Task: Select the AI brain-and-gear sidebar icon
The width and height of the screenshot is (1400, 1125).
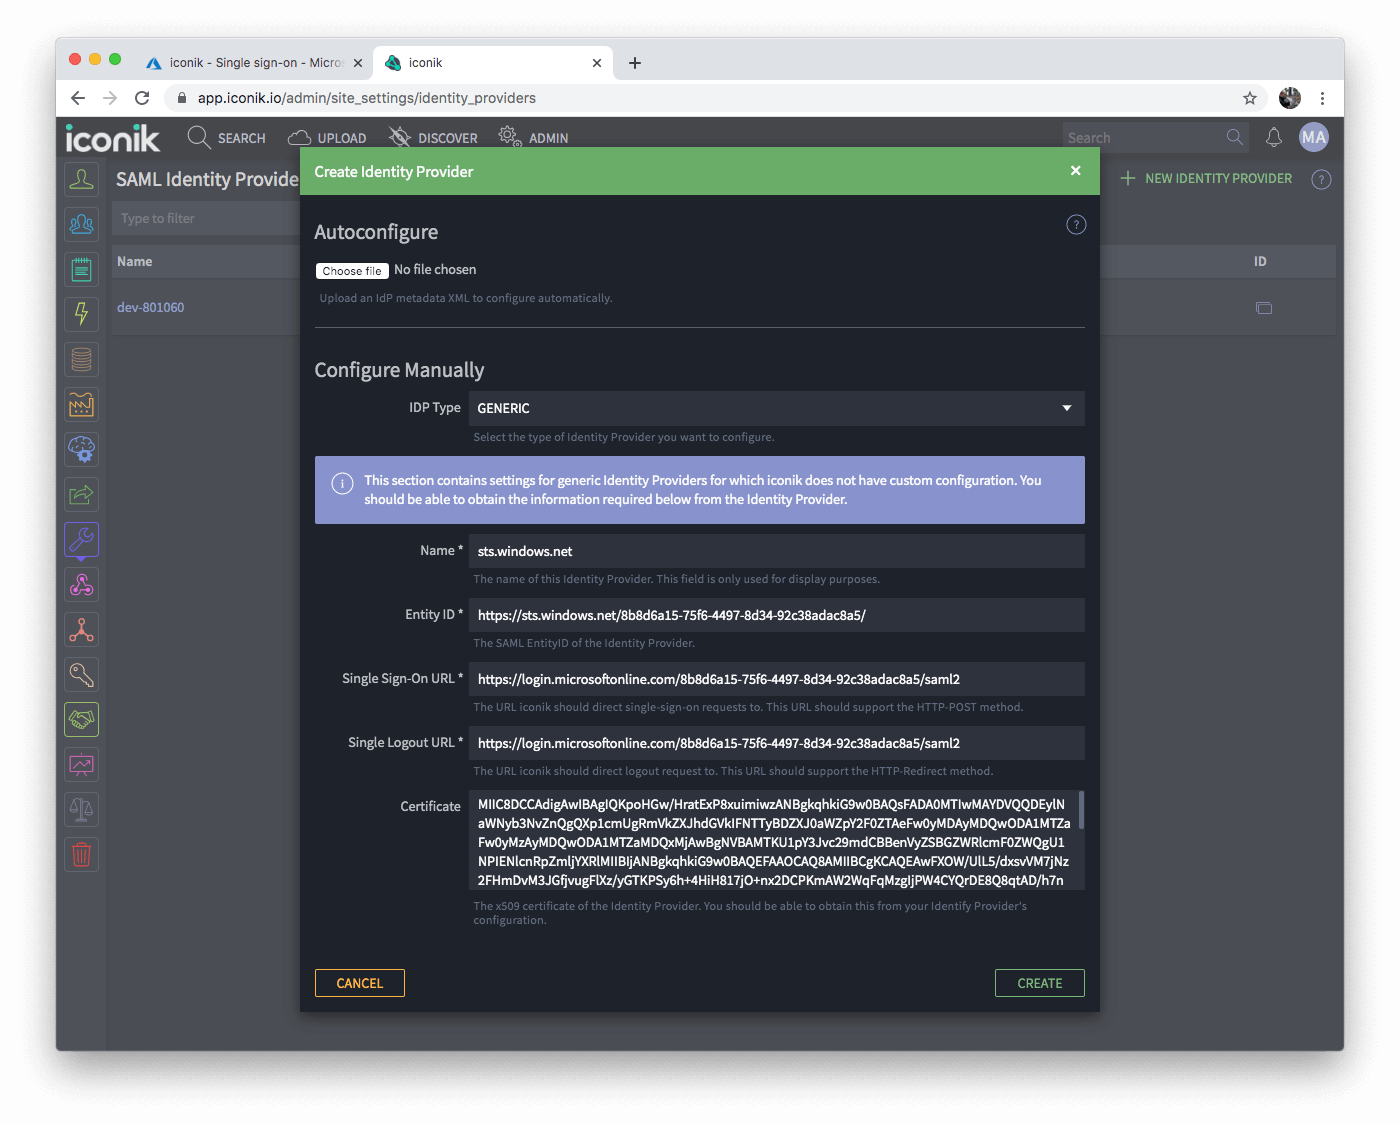Action: [81, 449]
